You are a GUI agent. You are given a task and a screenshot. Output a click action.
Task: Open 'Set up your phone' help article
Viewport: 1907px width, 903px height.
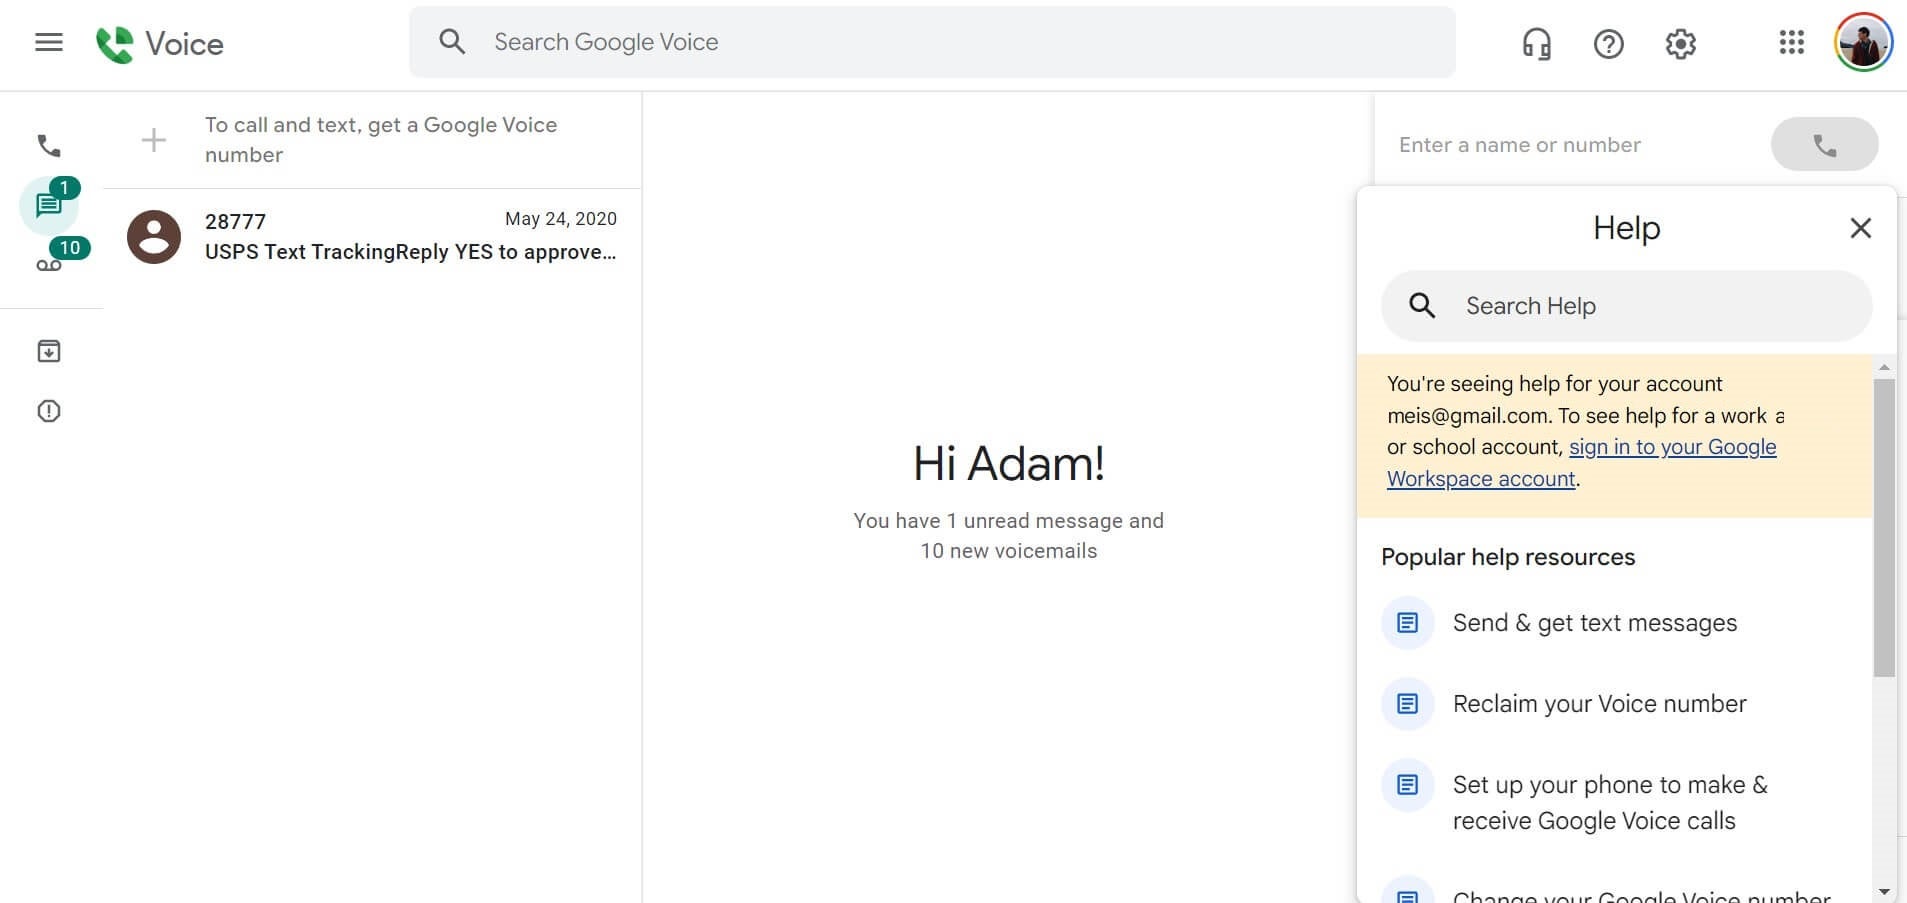[x=1610, y=803]
